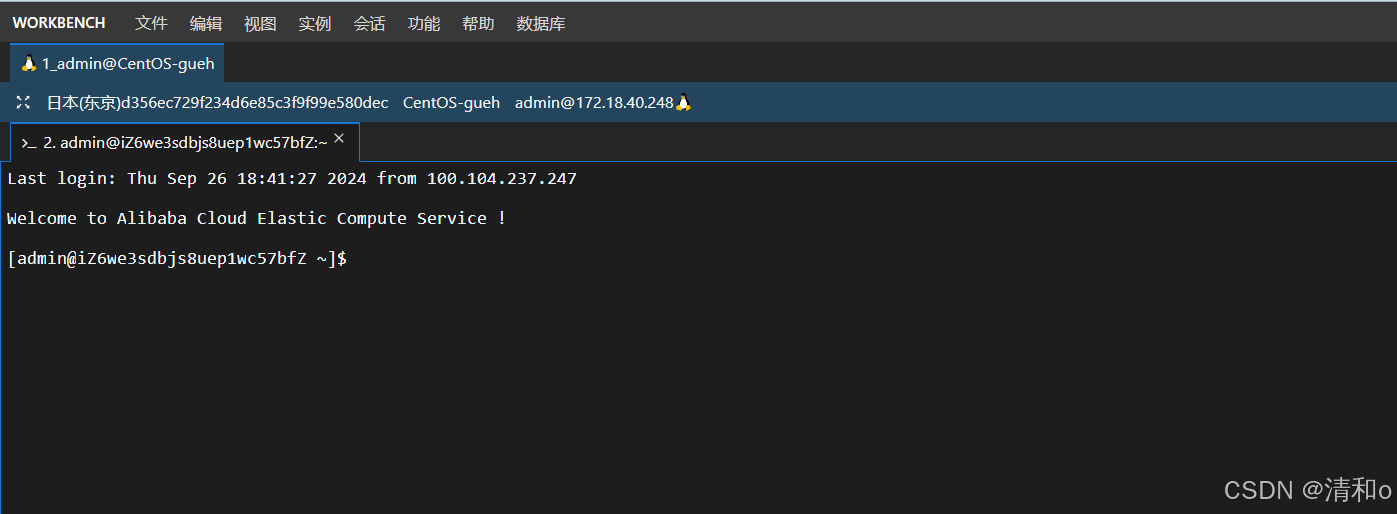
Task: Select the 2. admin@iZ6we3sdbjs8uep1wc57bfZ terminal tab
Action: coord(185,143)
